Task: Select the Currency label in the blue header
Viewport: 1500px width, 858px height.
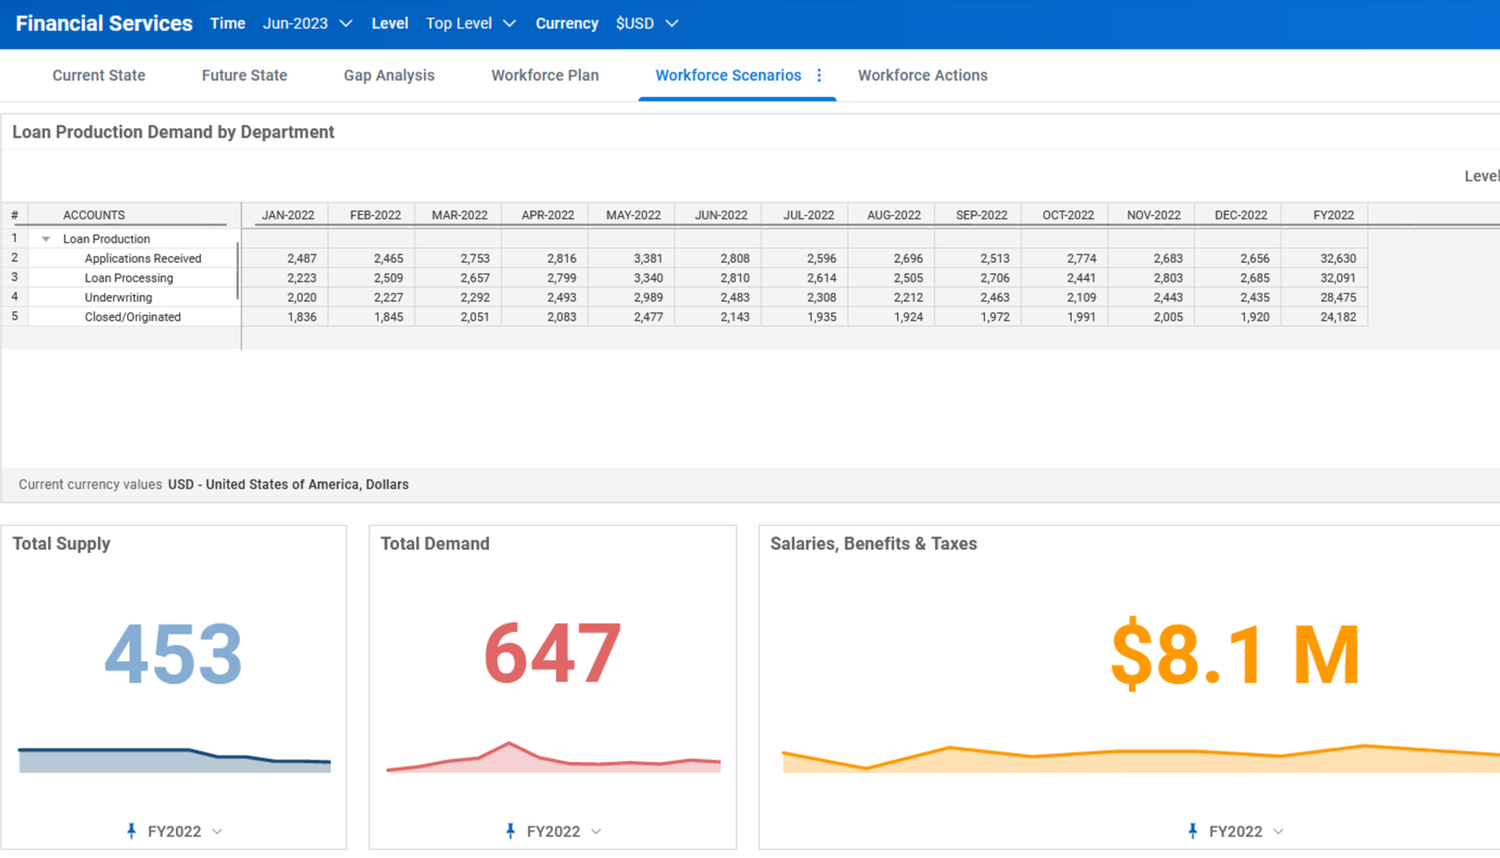Action: click(x=567, y=23)
